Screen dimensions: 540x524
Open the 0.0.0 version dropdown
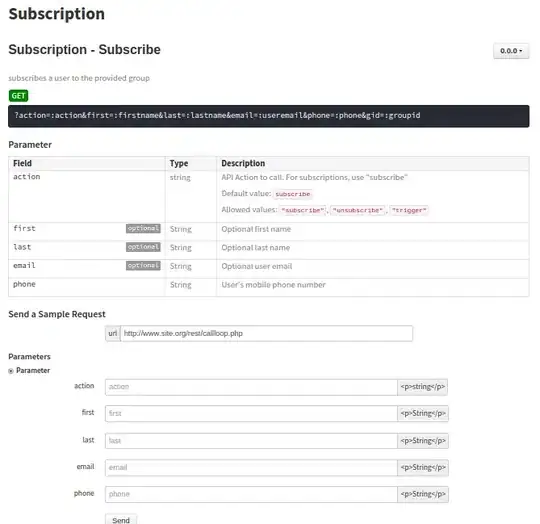(511, 51)
